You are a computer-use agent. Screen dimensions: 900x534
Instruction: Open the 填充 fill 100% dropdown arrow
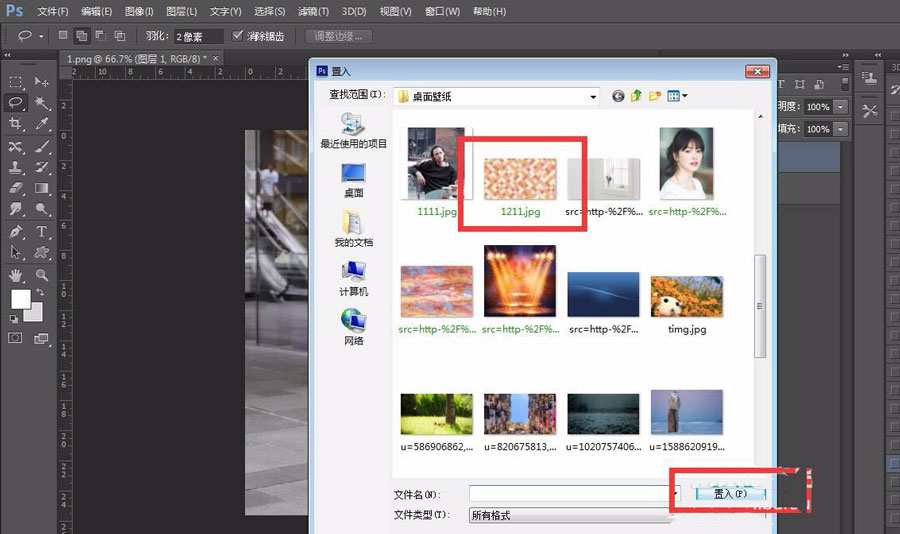[840, 129]
